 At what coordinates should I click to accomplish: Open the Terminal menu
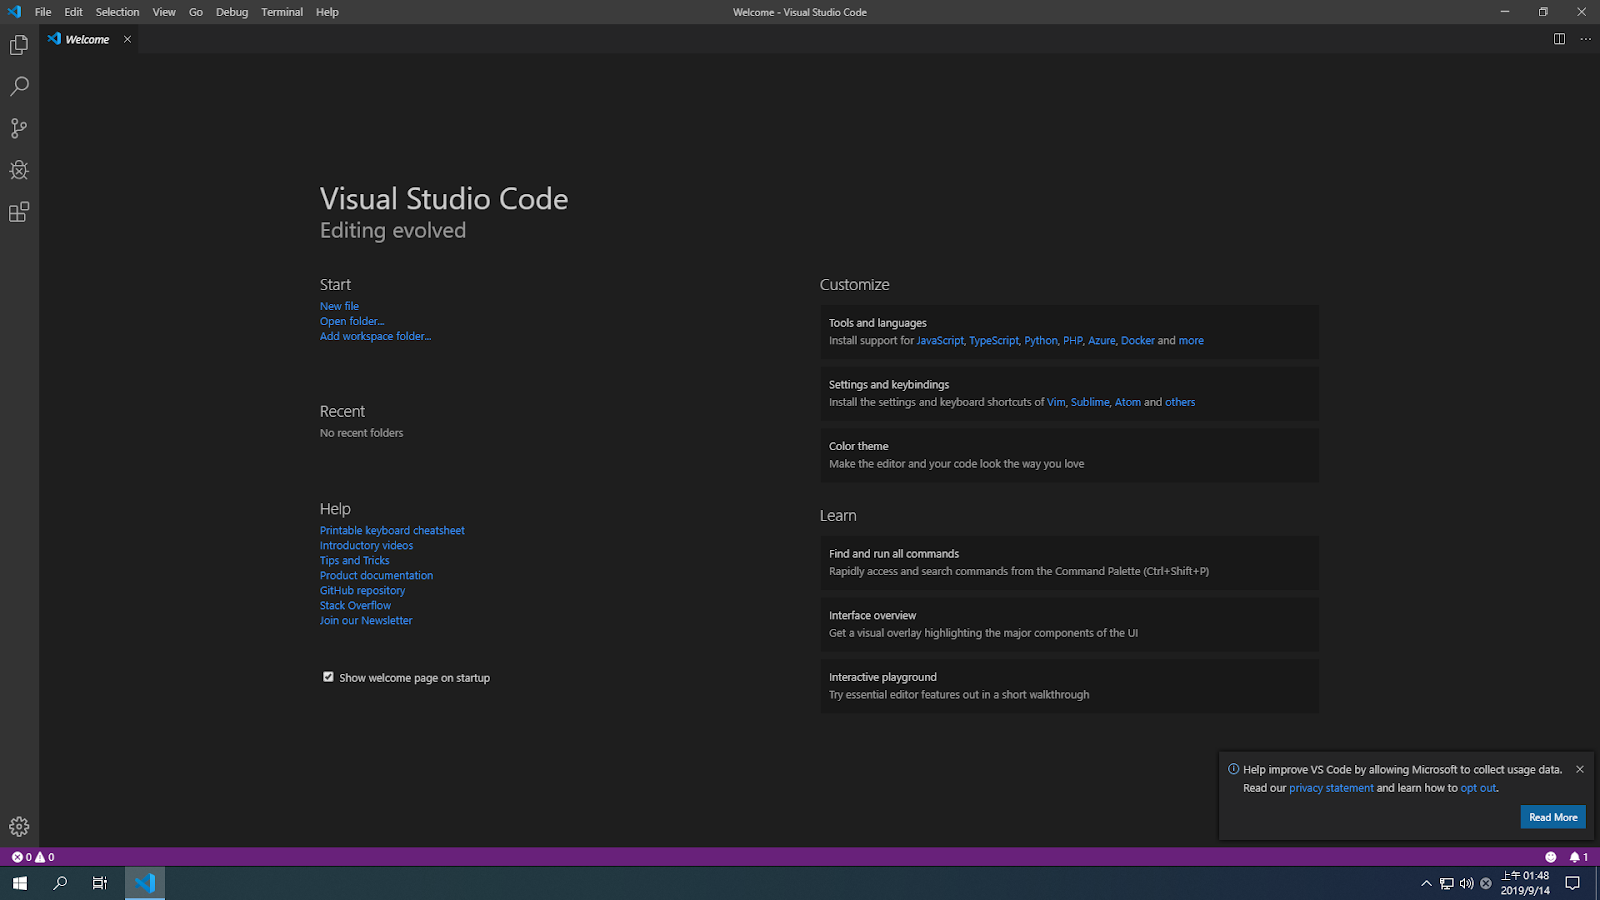tap(281, 12)
